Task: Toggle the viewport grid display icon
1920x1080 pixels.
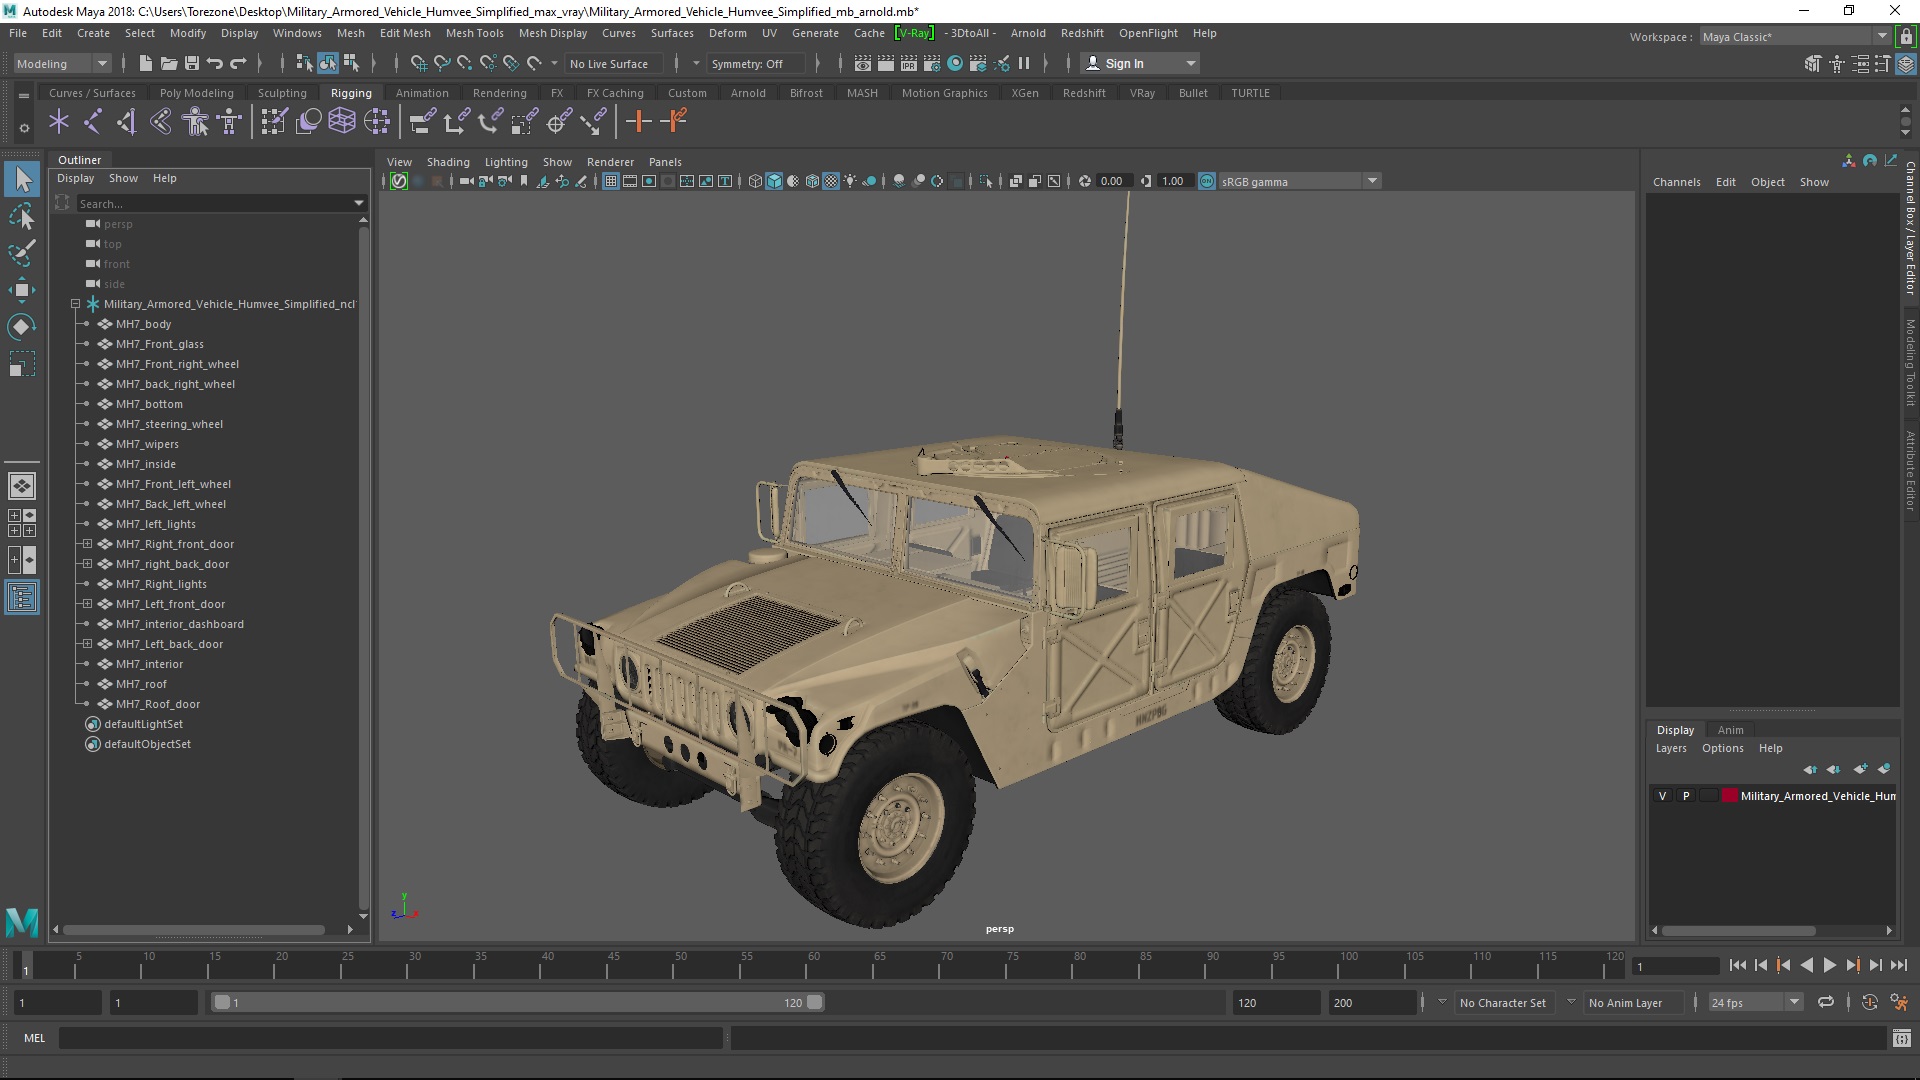Action: (610, 181)
